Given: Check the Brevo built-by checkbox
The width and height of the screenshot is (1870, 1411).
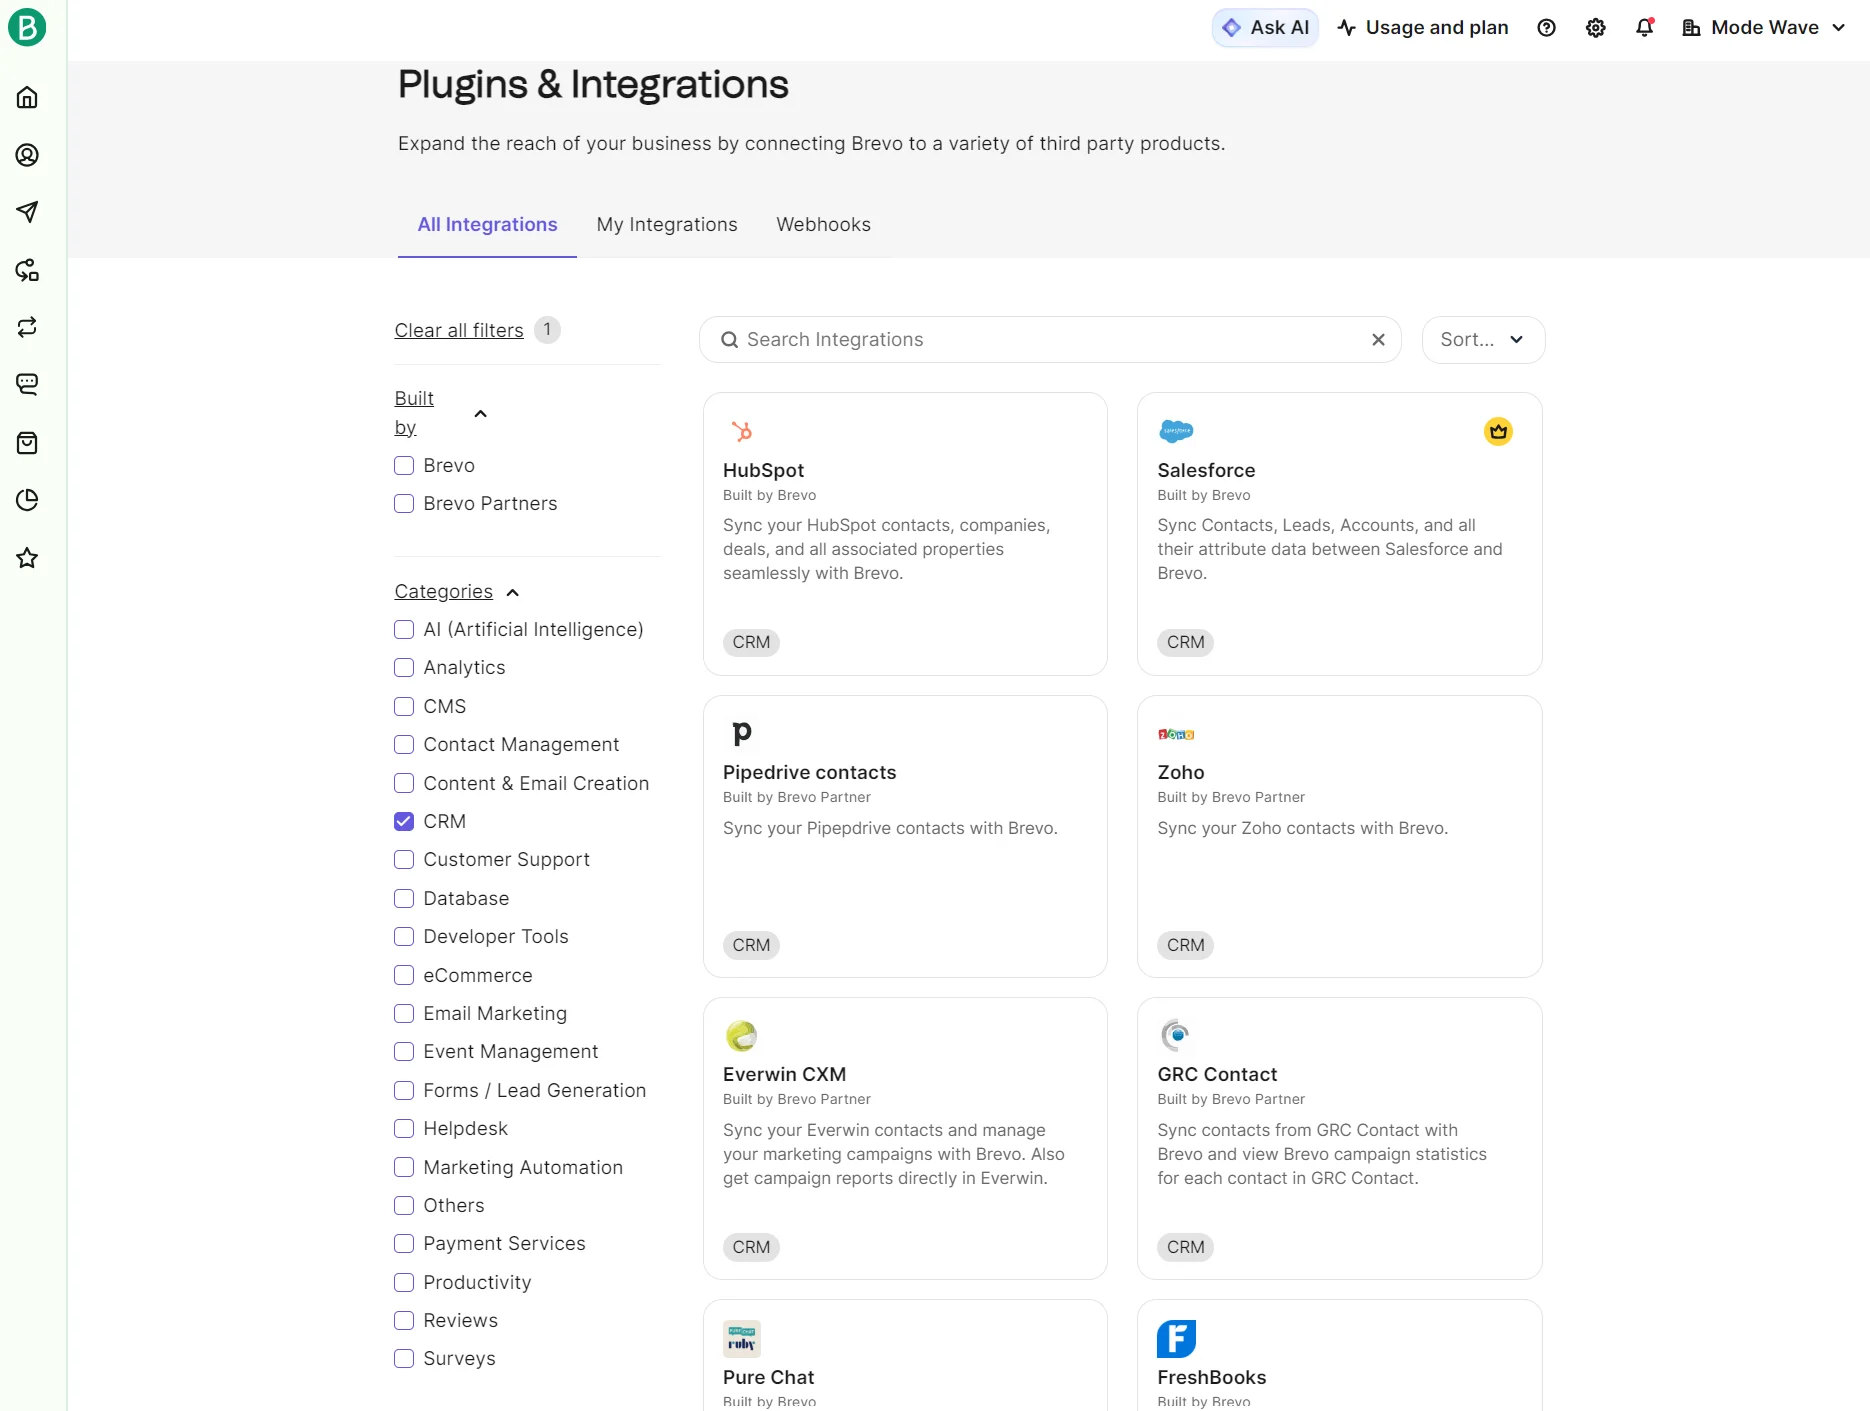Looking at the screenshot, I should pos(404,466).
